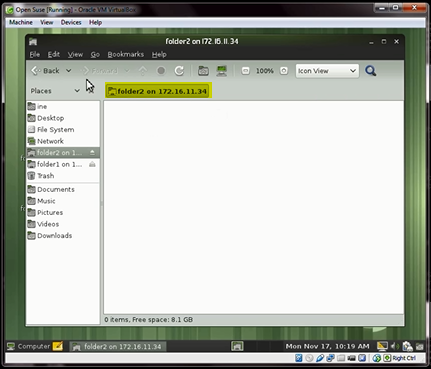Eject the folder2 network share
The image size is (431, 369).
[92, 153]
